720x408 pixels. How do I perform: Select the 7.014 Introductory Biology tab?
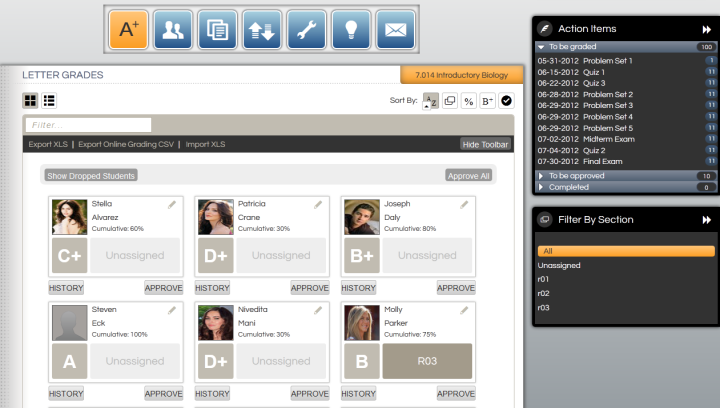(461, 75)
